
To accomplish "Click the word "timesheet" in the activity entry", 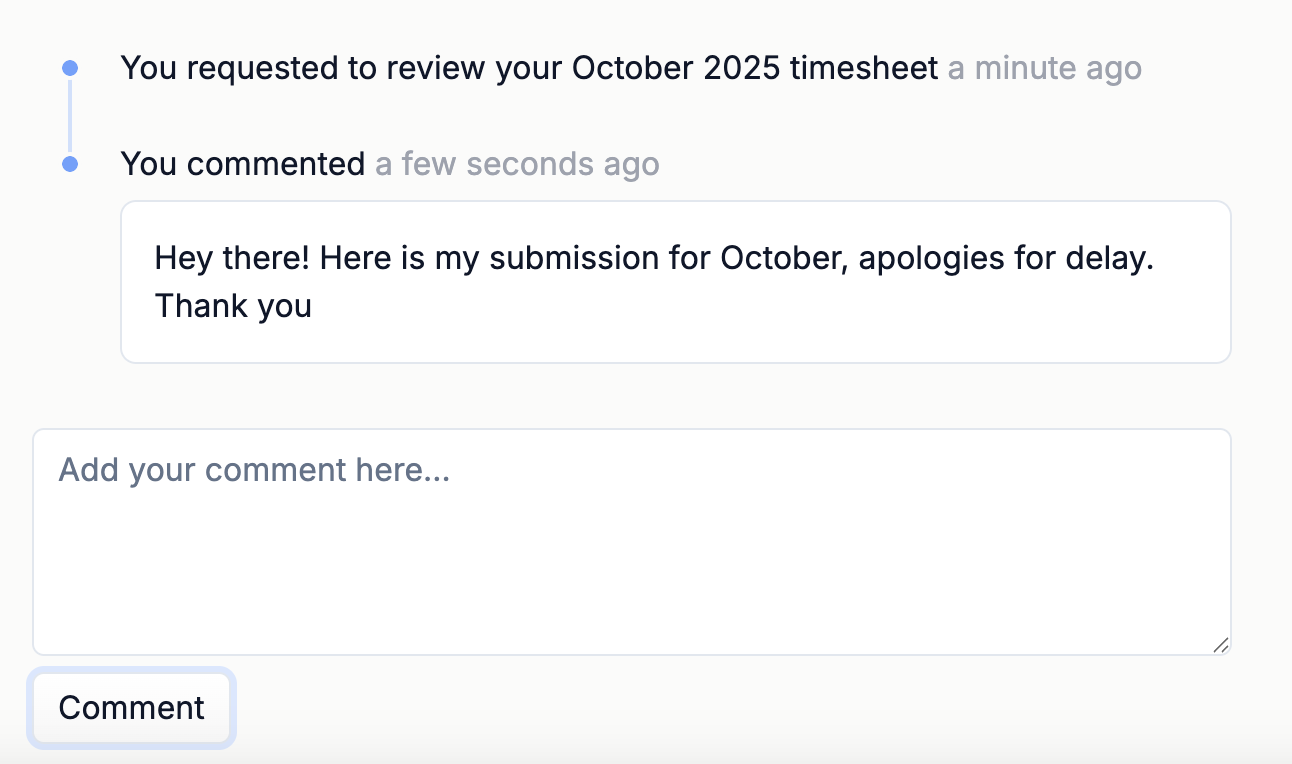I will click(x=864, y=69).
